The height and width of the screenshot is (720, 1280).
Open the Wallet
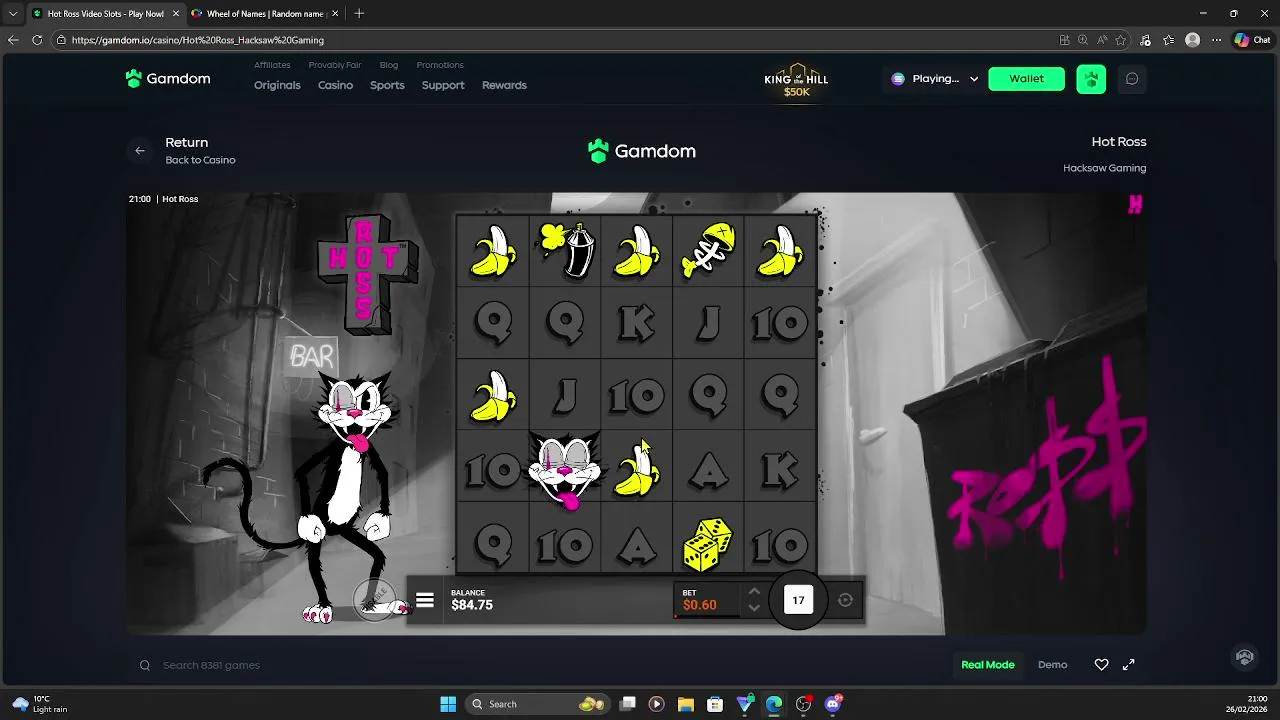pos(1026,79)
